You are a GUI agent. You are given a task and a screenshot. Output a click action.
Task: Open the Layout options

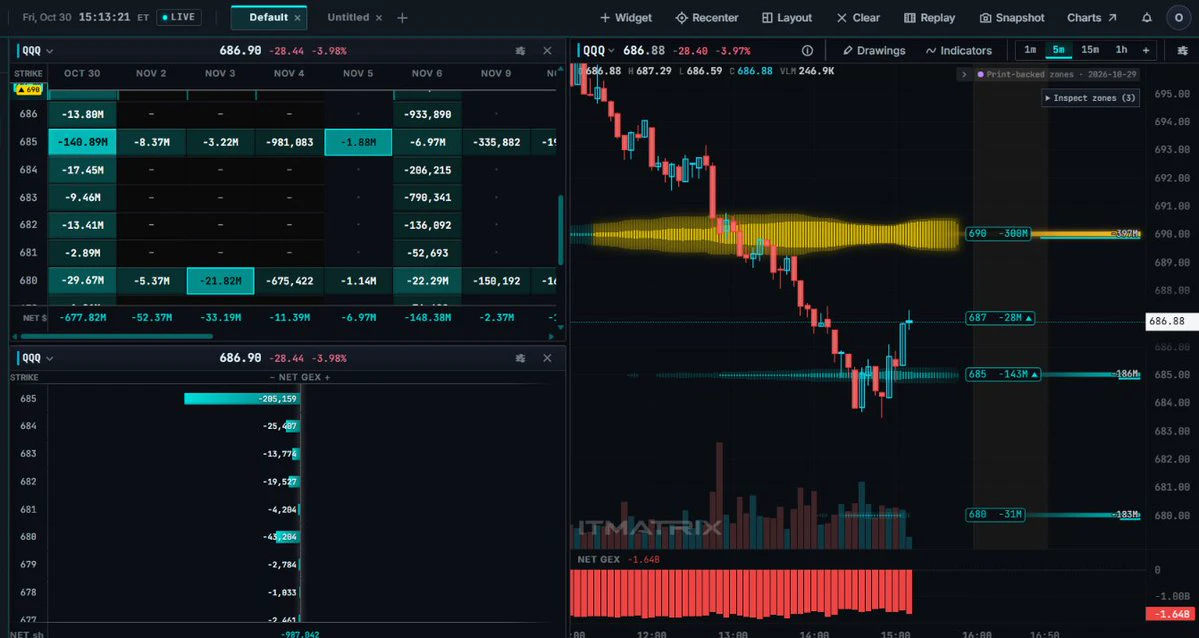[x=787, y=18]
